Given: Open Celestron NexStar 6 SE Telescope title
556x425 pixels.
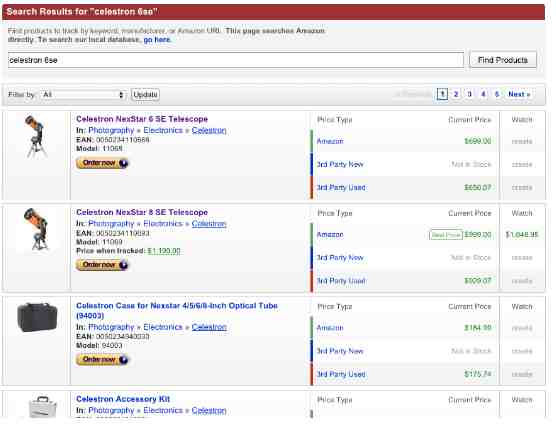Looking at the screenshot, I should (x=142, y=119).
